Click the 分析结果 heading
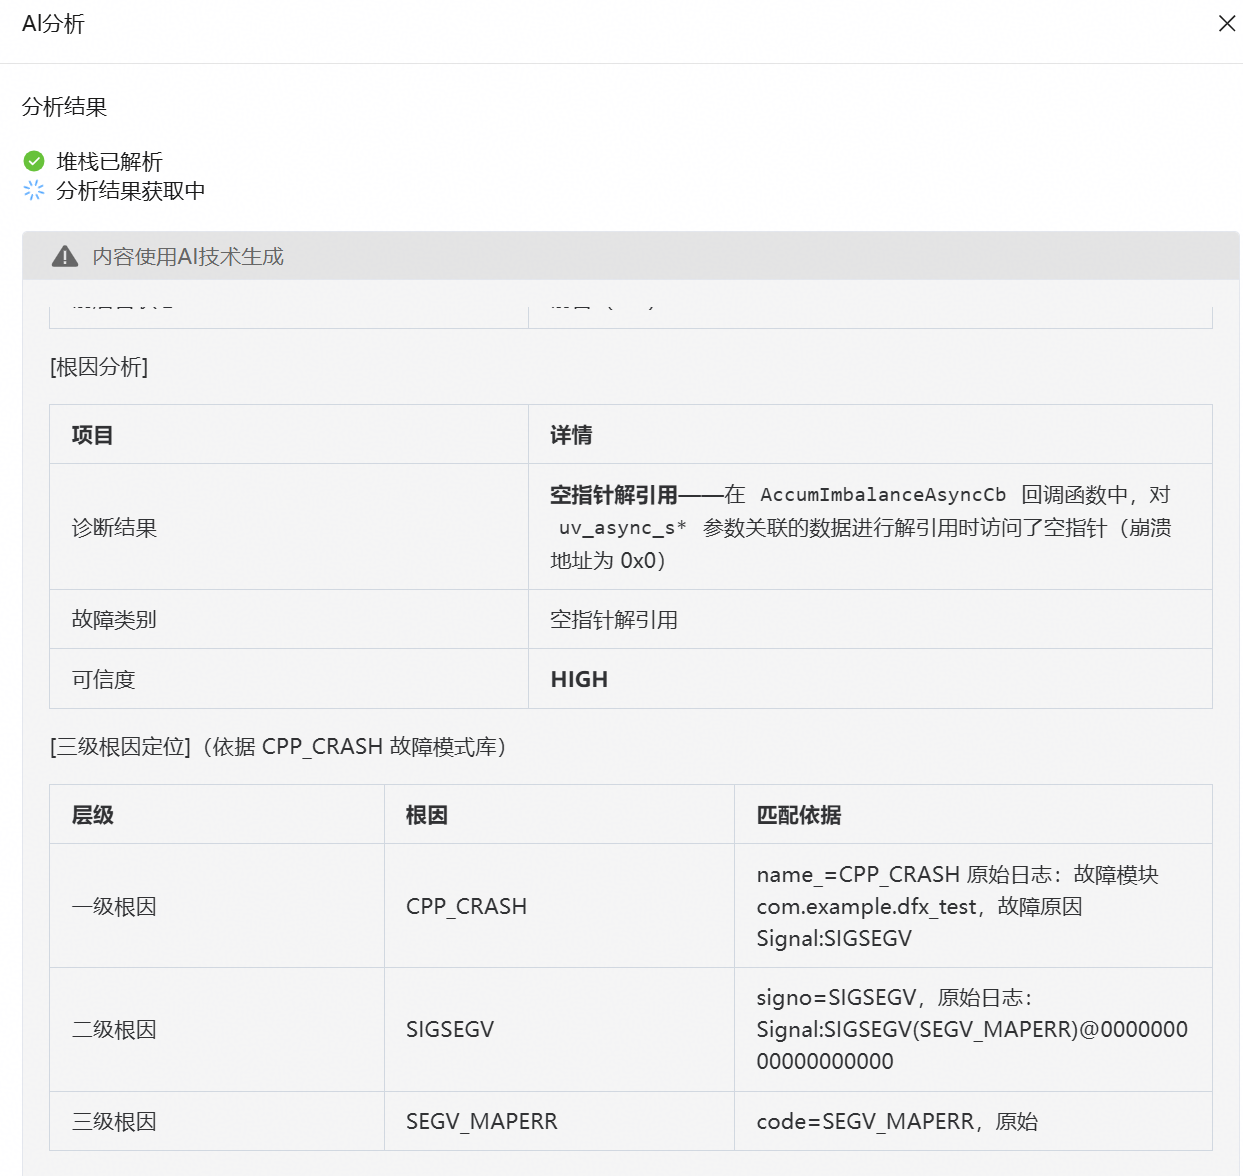The height and width of the screenshot is (1176, 1243). (64, 107)
